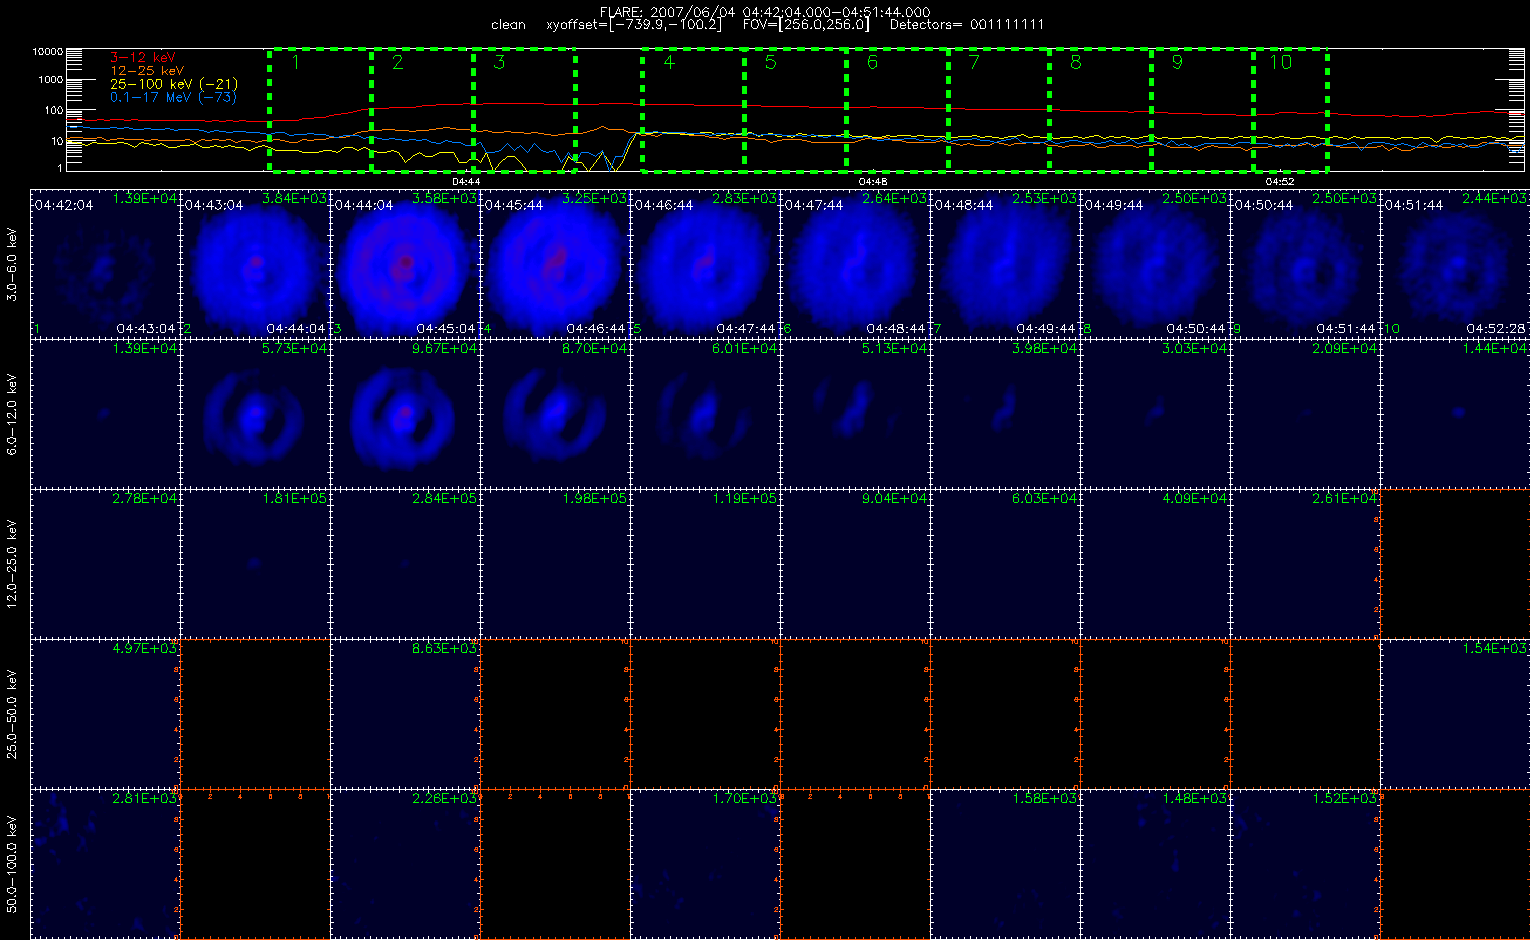The height and width of the screenshot is (940, 1530).
Task: Click the '2.84E+05' peak value
Action: point(445,499)
